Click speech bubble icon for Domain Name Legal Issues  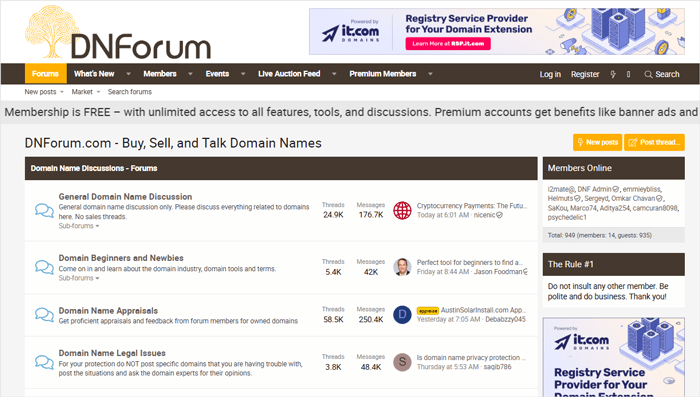44,362
